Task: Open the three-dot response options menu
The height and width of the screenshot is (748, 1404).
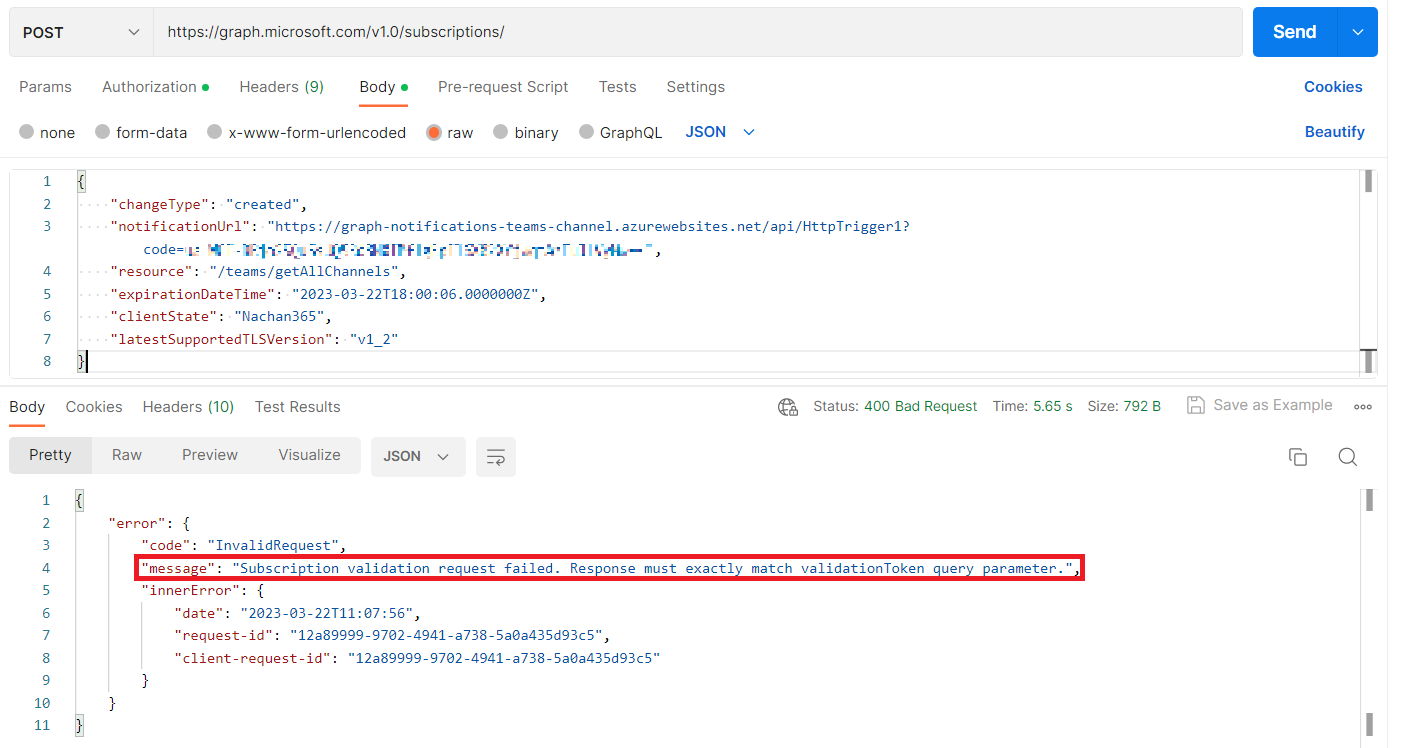Action: pyautogui.click(x=1362, y=407)
